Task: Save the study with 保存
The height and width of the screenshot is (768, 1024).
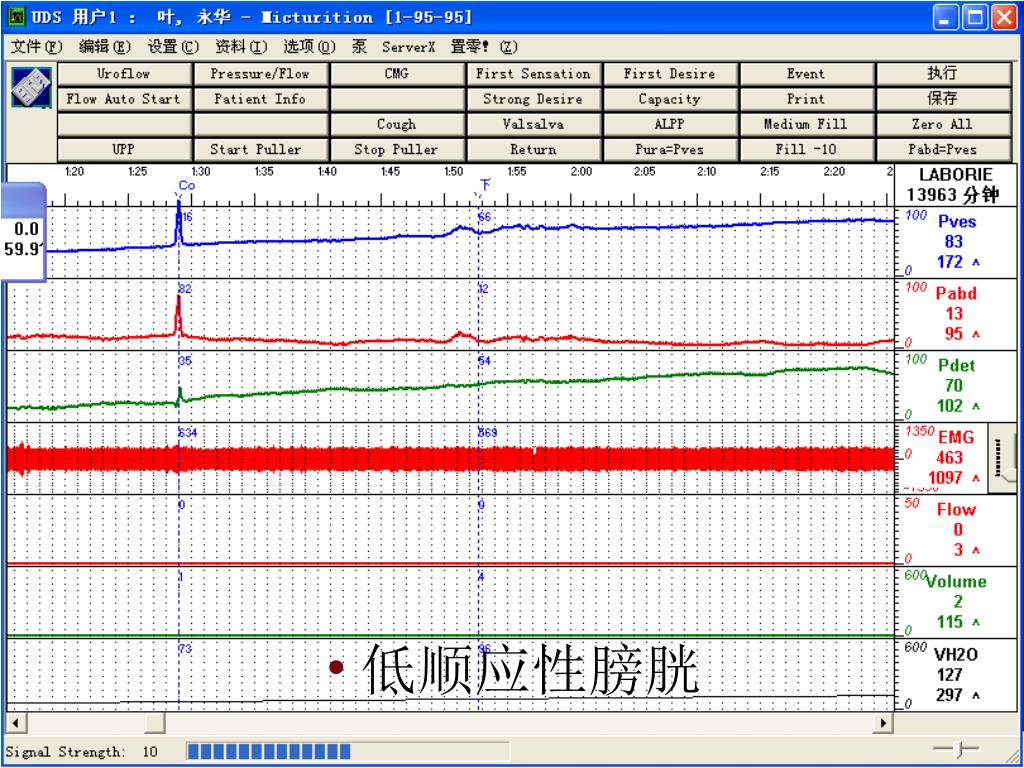Action: (944, 99)
